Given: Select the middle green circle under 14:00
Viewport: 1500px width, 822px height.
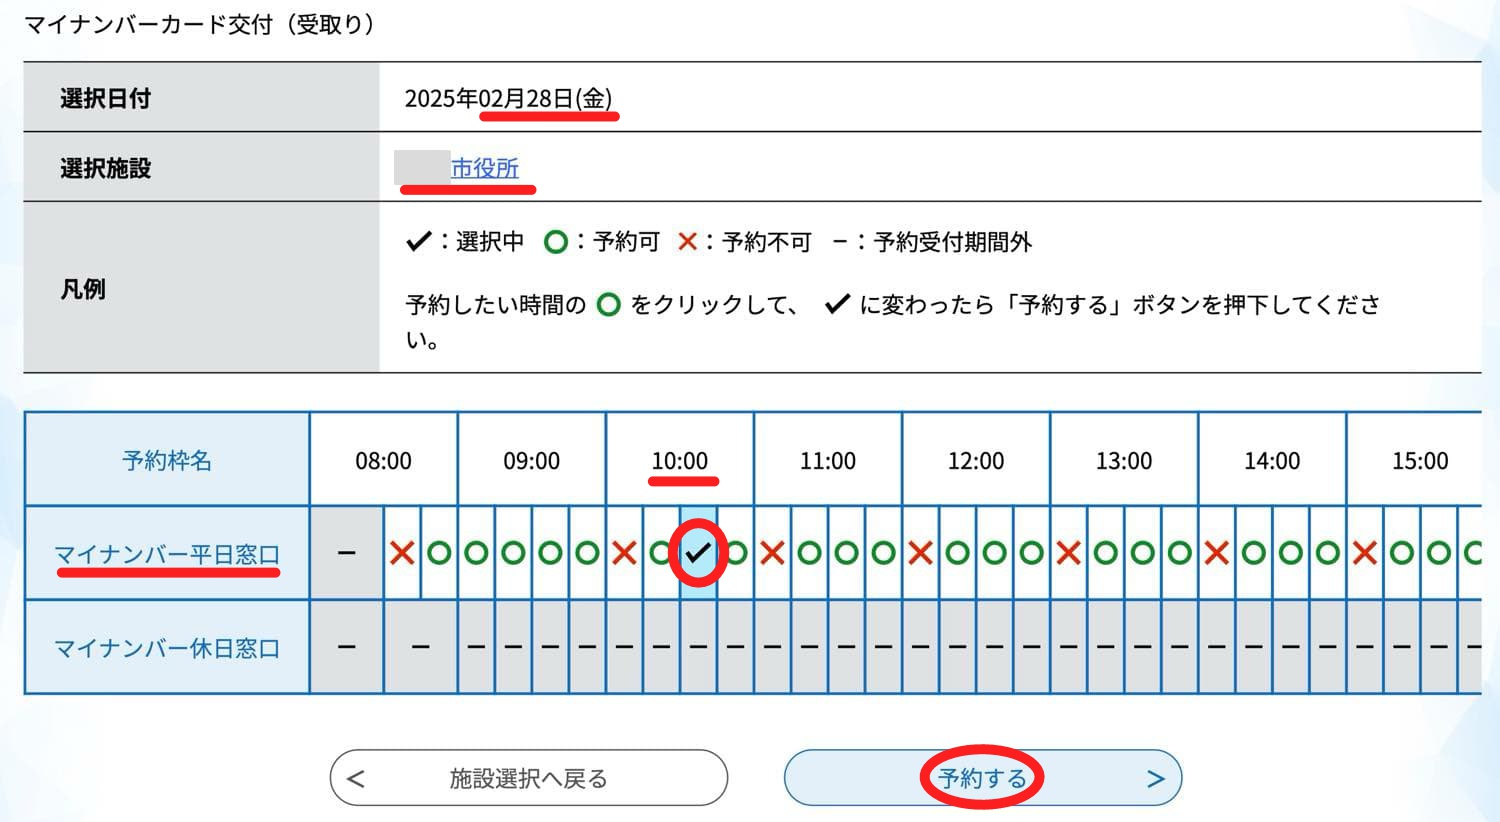Looking at the screenshot, I should click(x=1290, y=552).
